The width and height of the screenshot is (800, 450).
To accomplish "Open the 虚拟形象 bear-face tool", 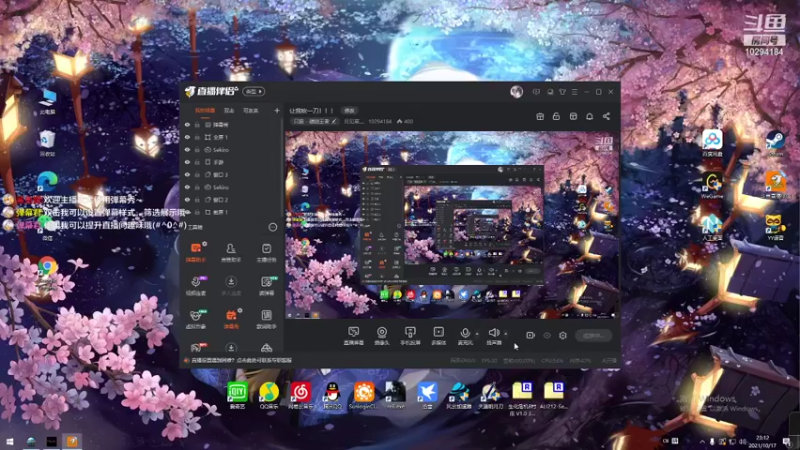I will coord(196,319).
